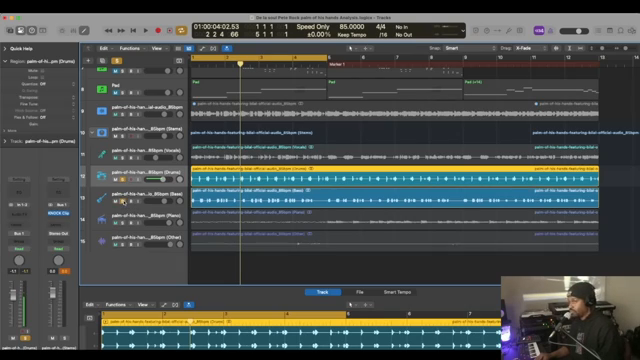The width and height of the screenshot is (640, 360).
Task: Click the Drums track drum-kit icon
Action: (102, 176)
